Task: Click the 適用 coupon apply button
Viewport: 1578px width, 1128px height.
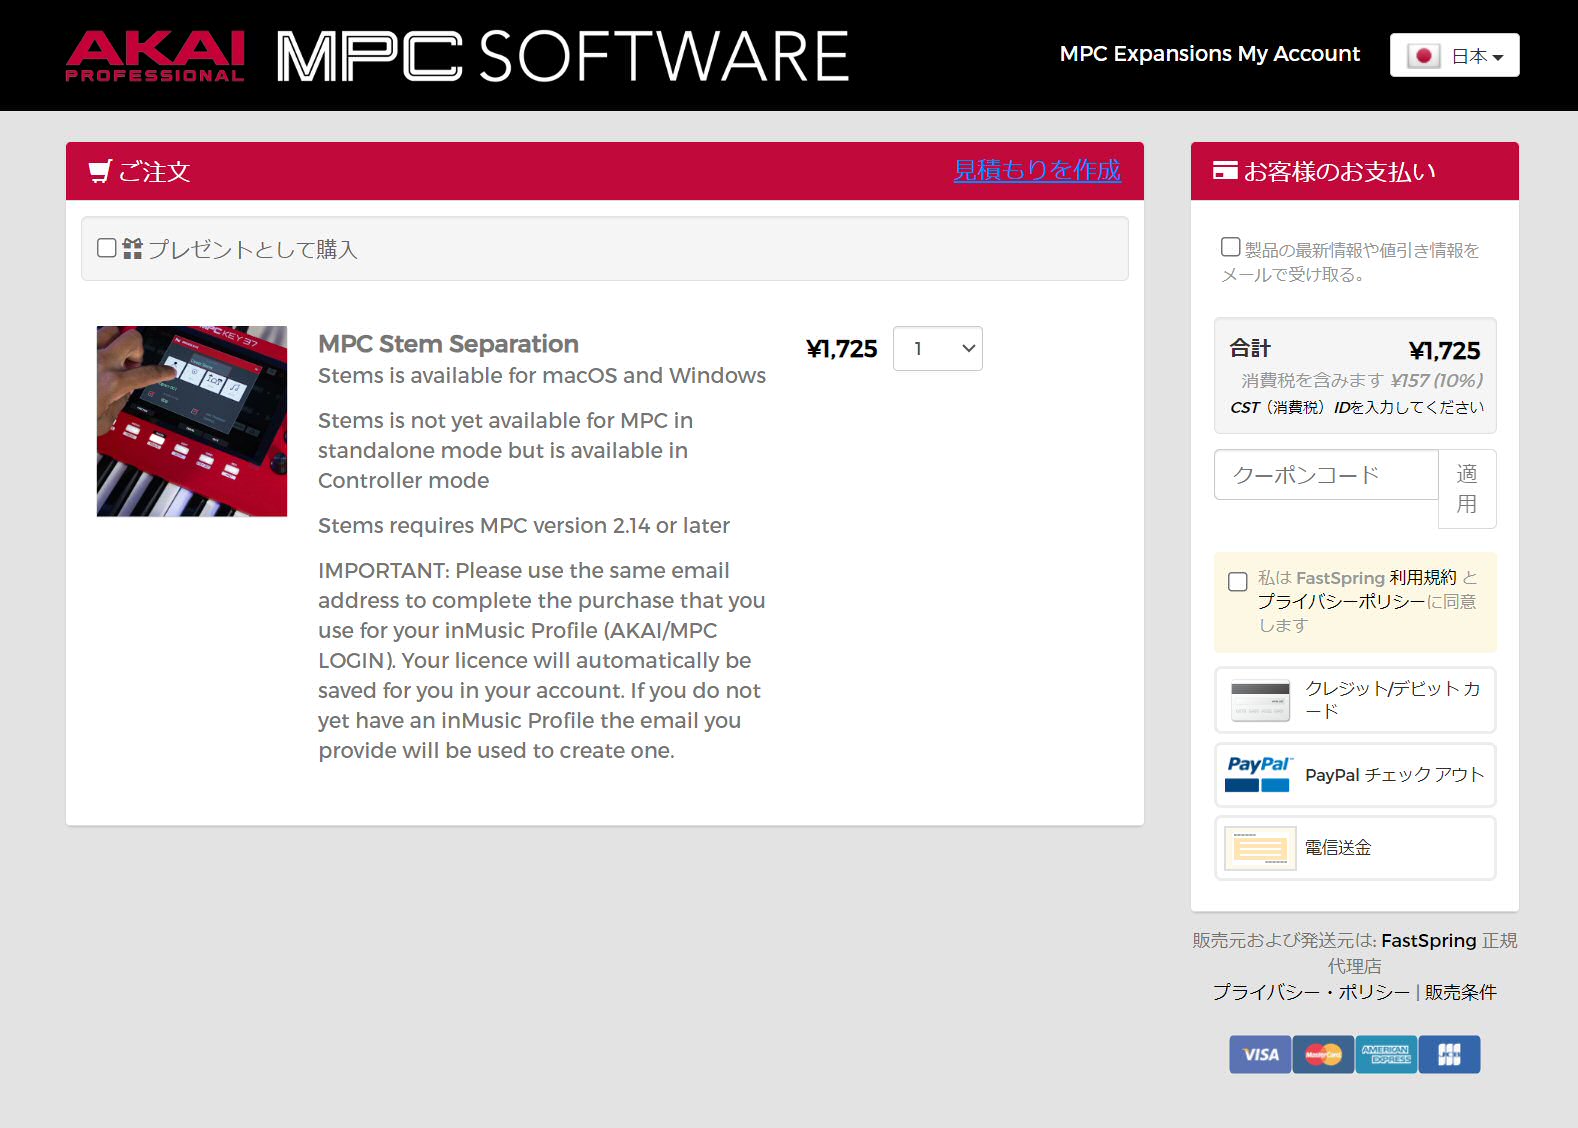Action: [1467, 489]
